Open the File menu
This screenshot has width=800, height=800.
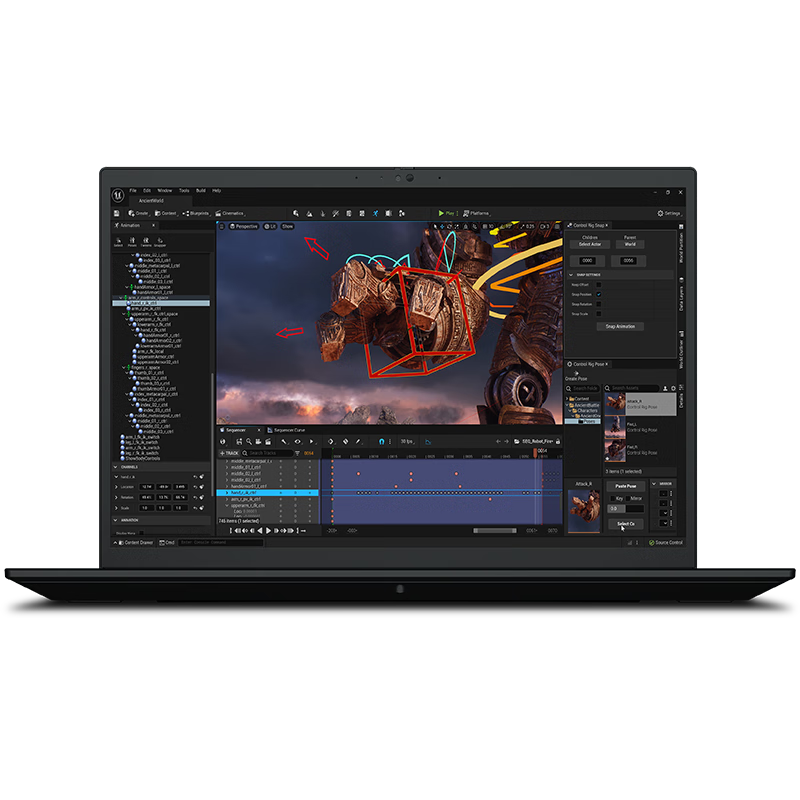click(133, 190)
